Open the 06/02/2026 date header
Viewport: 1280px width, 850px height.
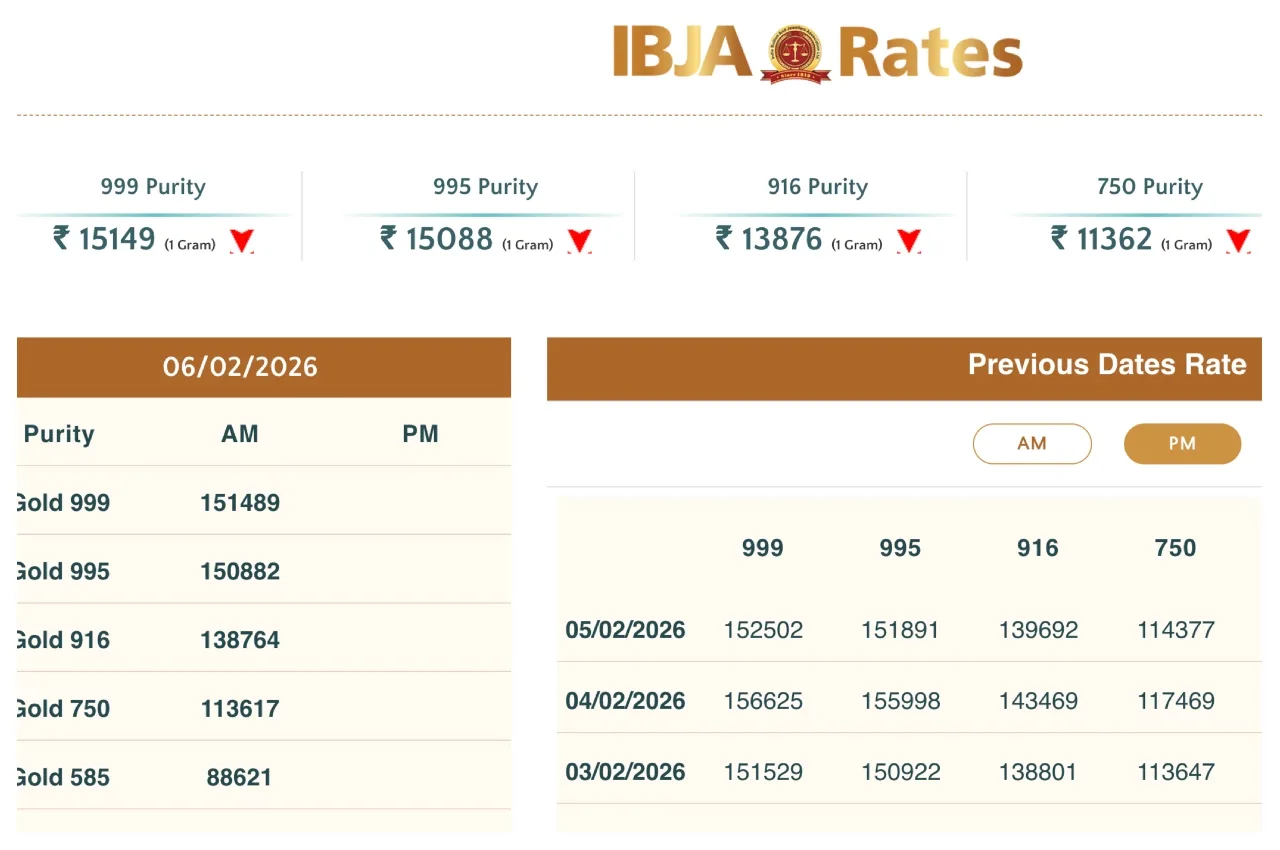point(240,367)
